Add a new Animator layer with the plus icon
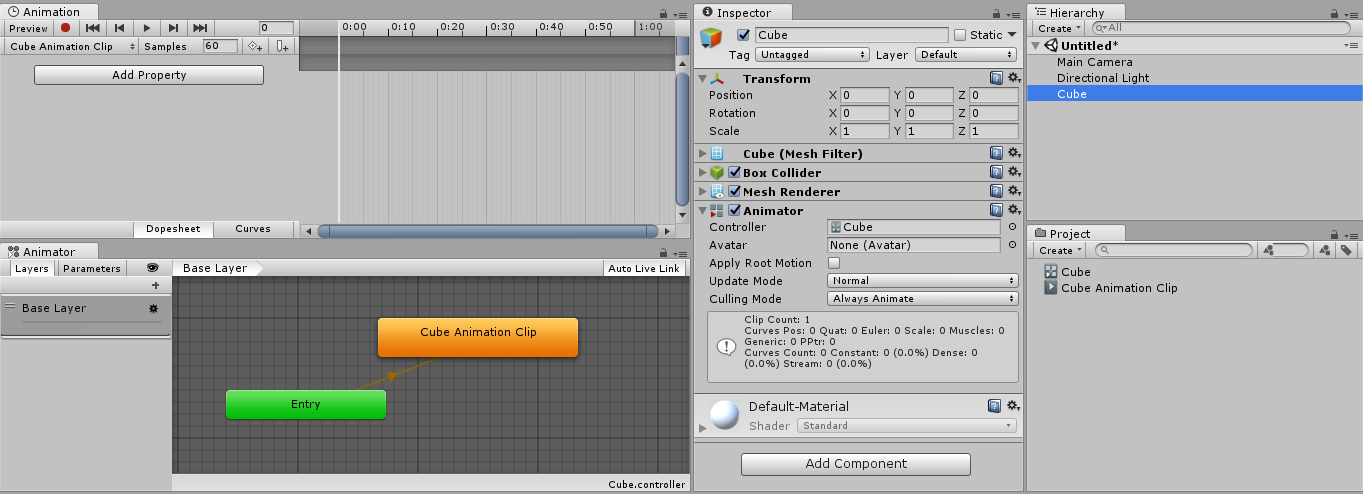The width and height of the screenshot is (1363, 494). click(155, 286)
